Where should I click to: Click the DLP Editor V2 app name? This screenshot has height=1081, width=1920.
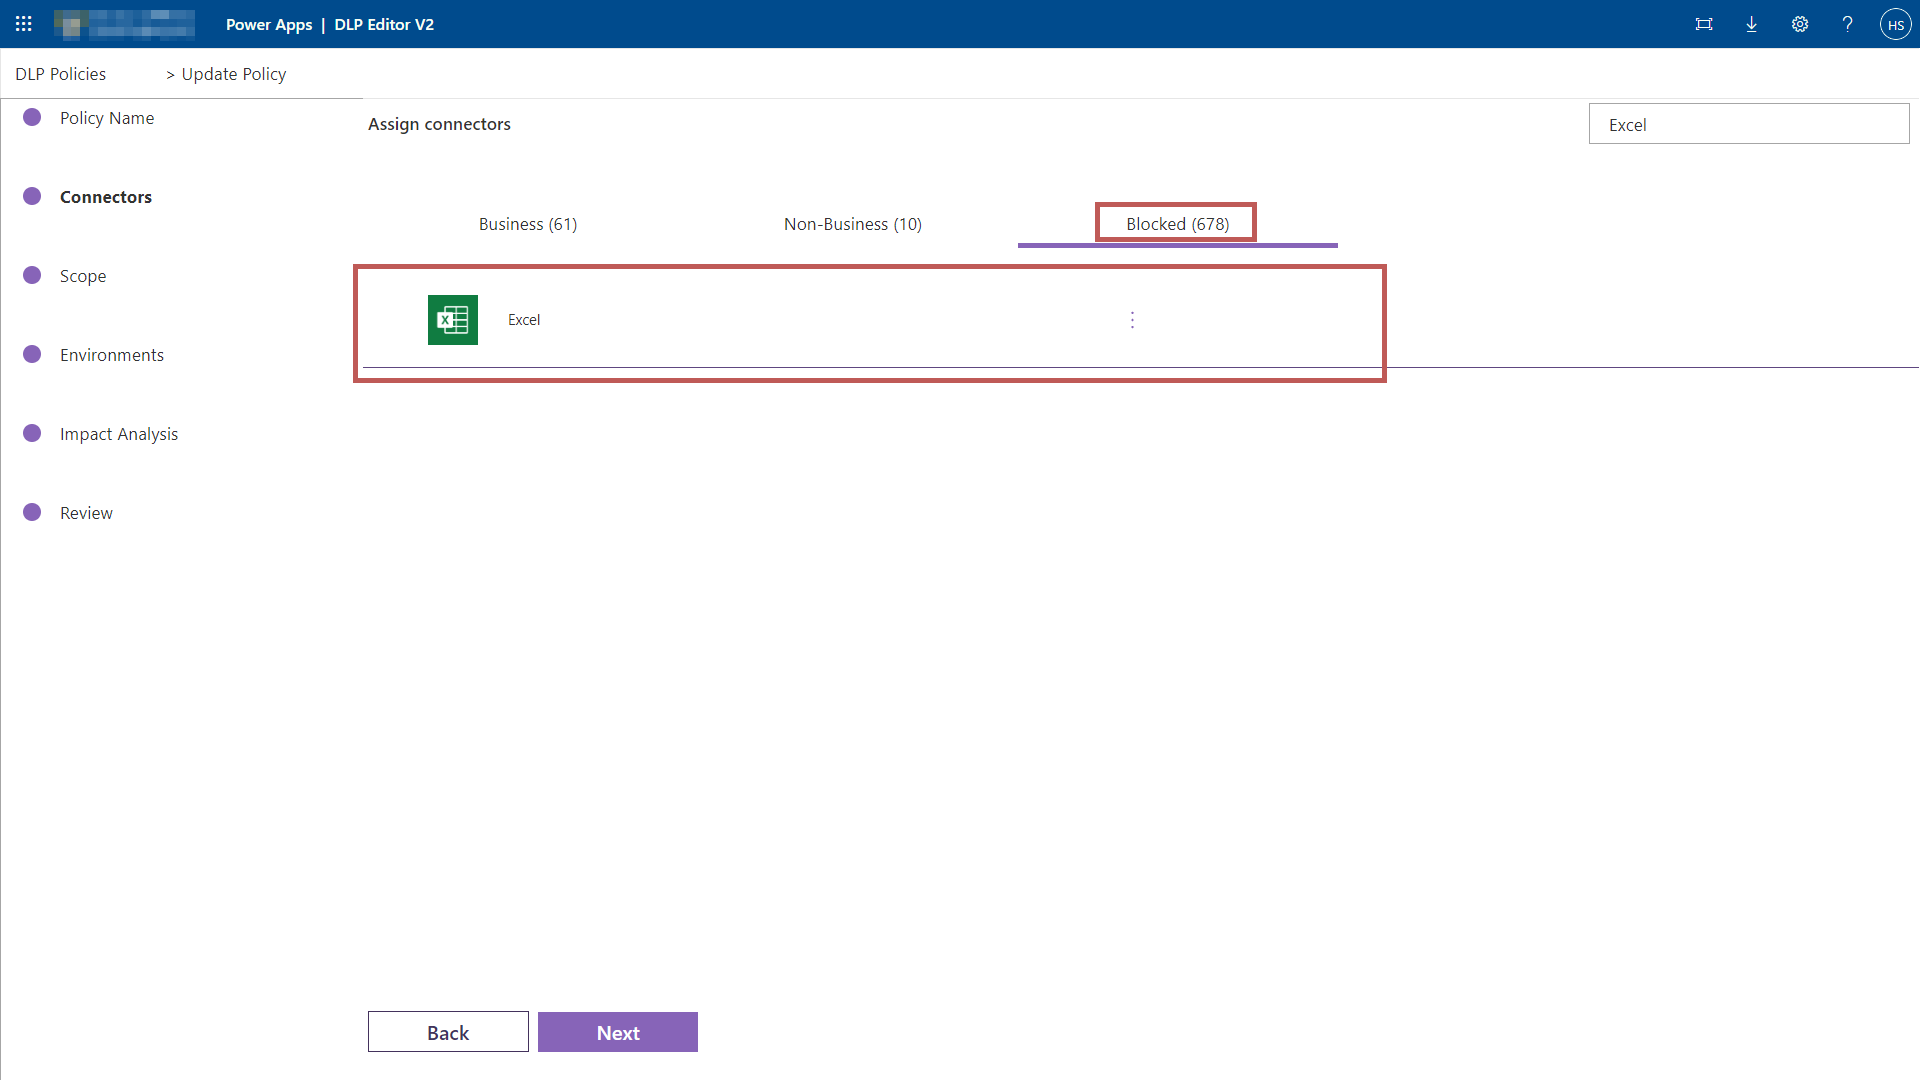(384, 24)
